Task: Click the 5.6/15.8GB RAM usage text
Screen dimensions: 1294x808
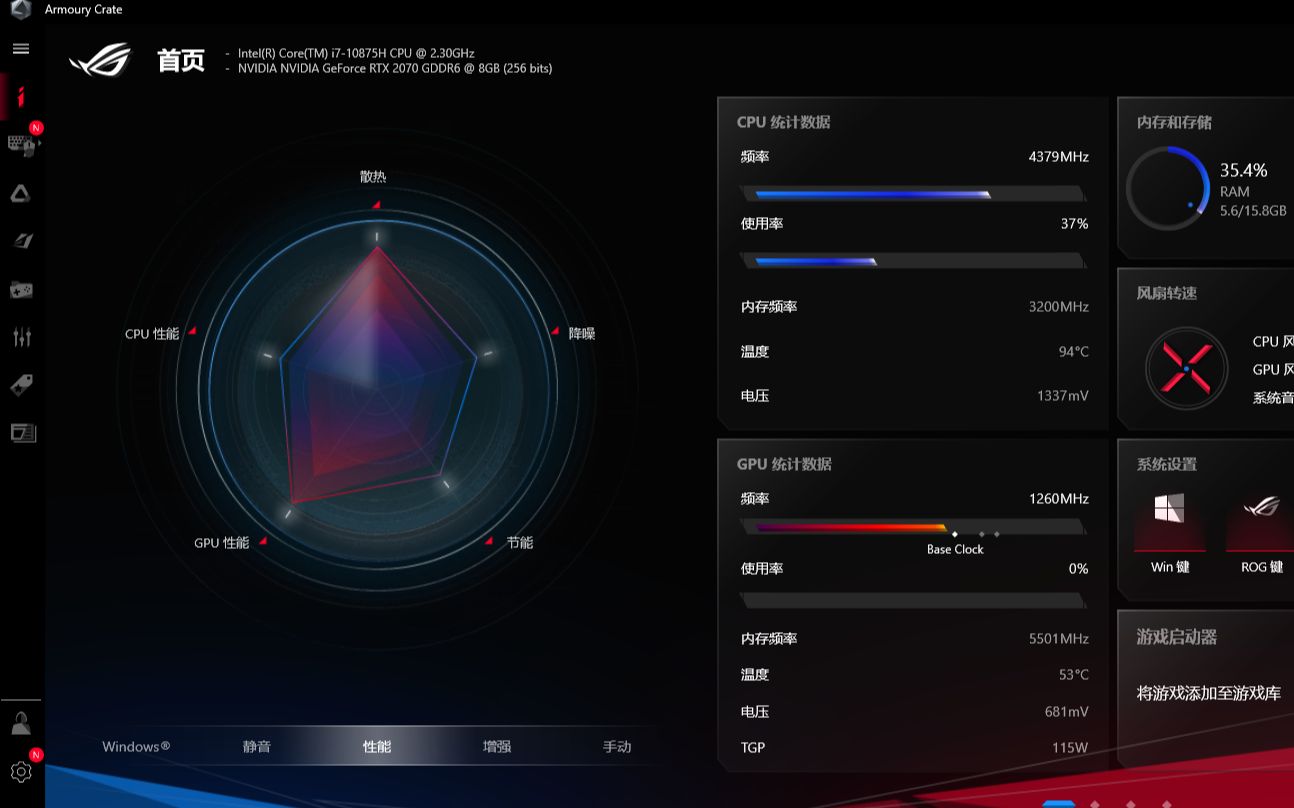Action: [1253, 211]
